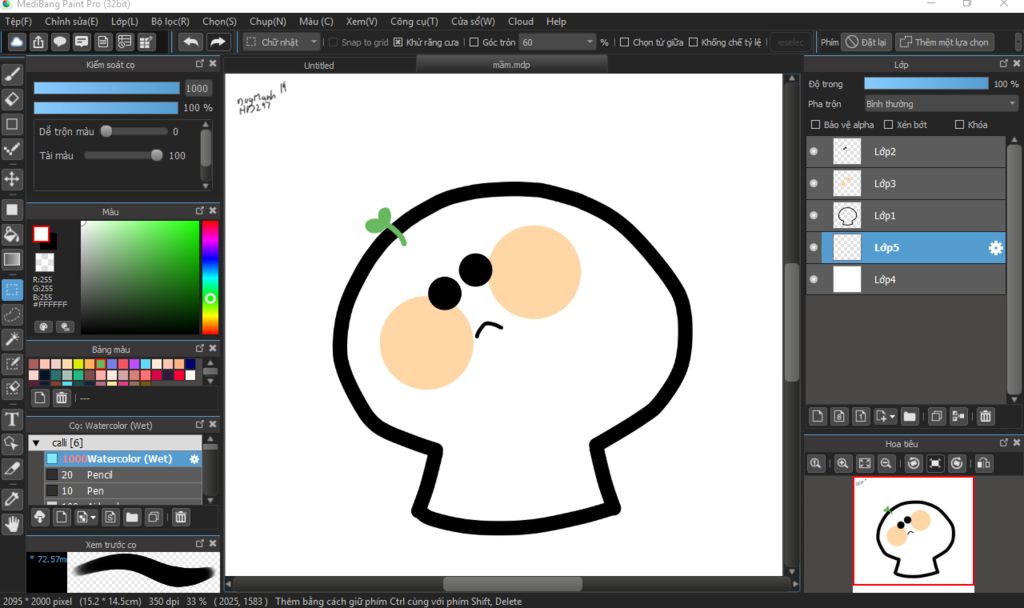The height and width of the screenshot is (608, 1024).
Task: Select the Pen brush
Action: tap(123, 491)
